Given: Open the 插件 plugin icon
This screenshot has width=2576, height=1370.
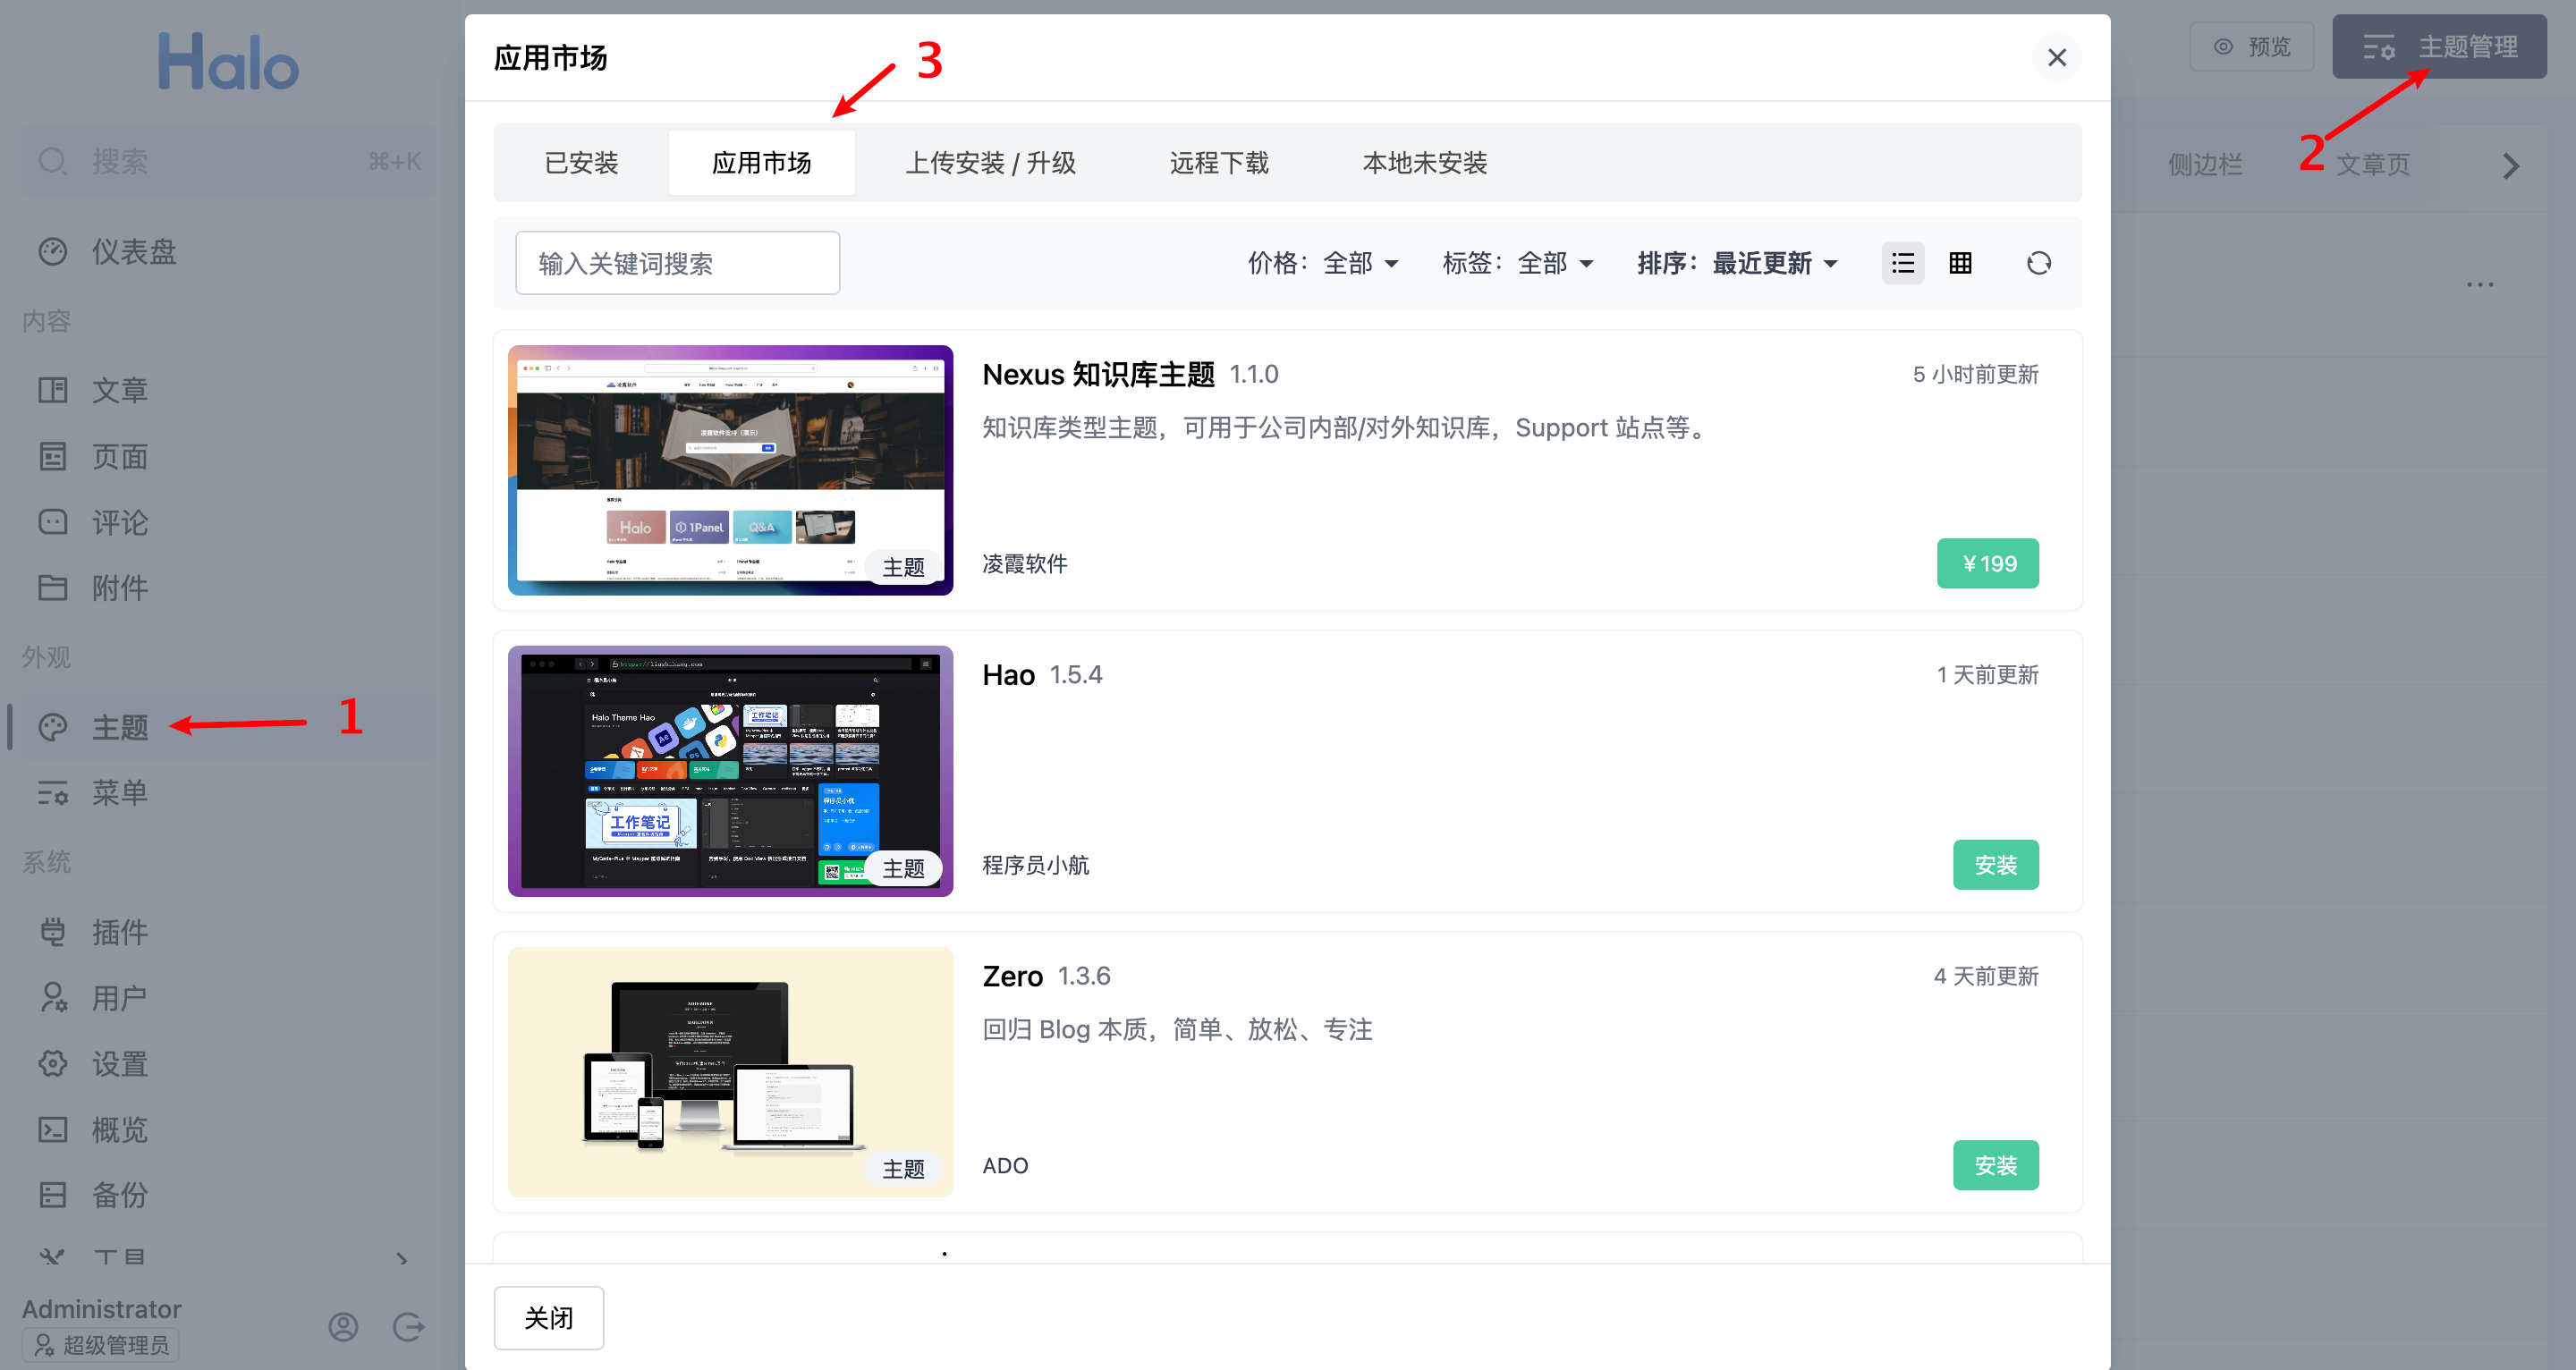Looking at the screenshot, I should [x=53, y=932].
